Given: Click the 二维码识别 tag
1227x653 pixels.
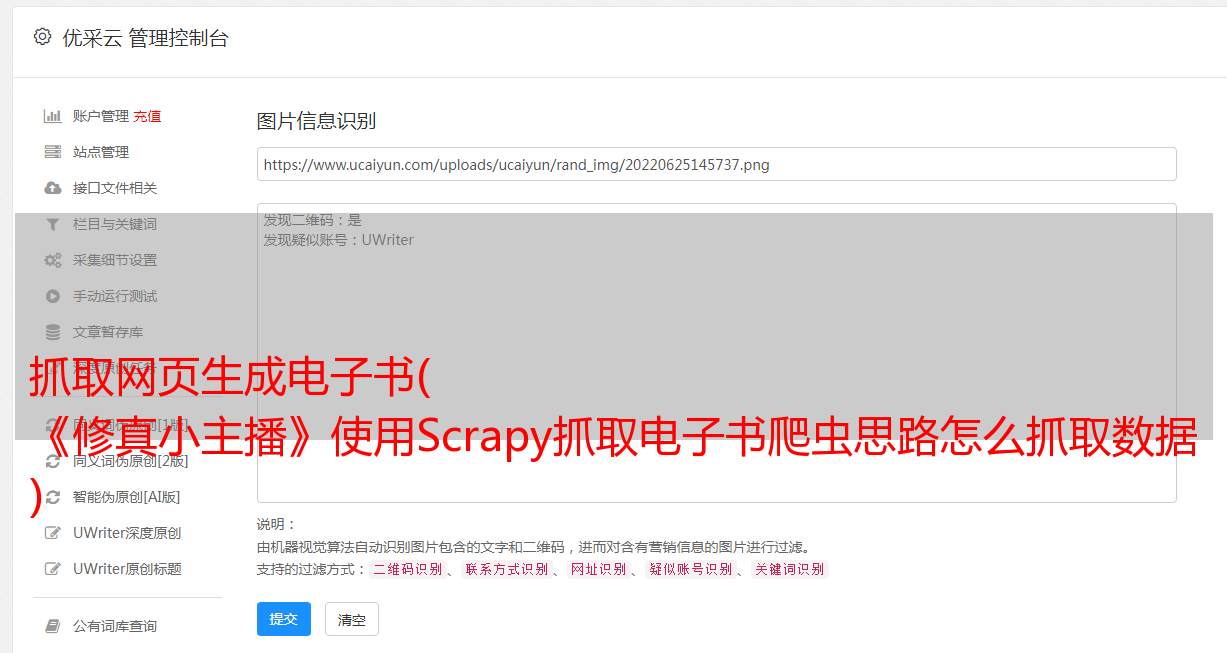Looking at the screenshot, I should (407, 569).
